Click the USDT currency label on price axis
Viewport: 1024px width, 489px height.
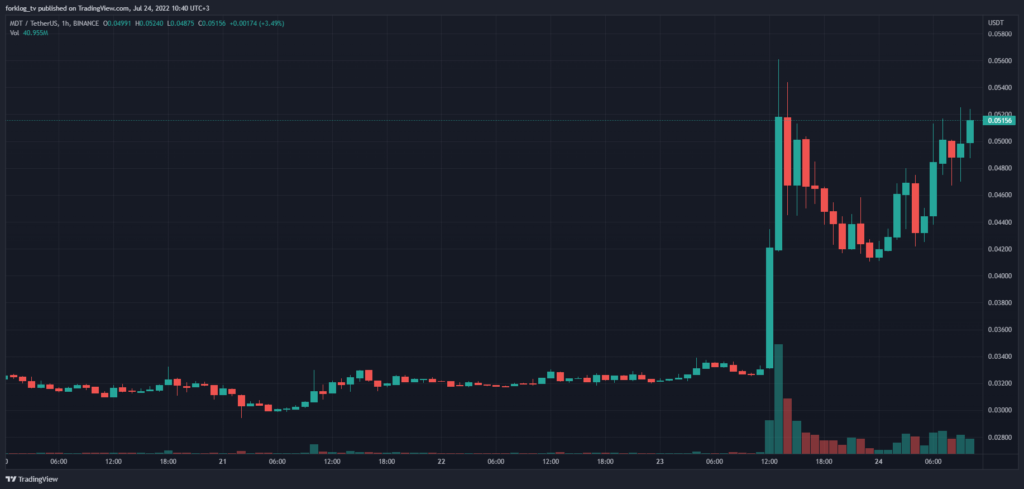(x=995, y=21)
